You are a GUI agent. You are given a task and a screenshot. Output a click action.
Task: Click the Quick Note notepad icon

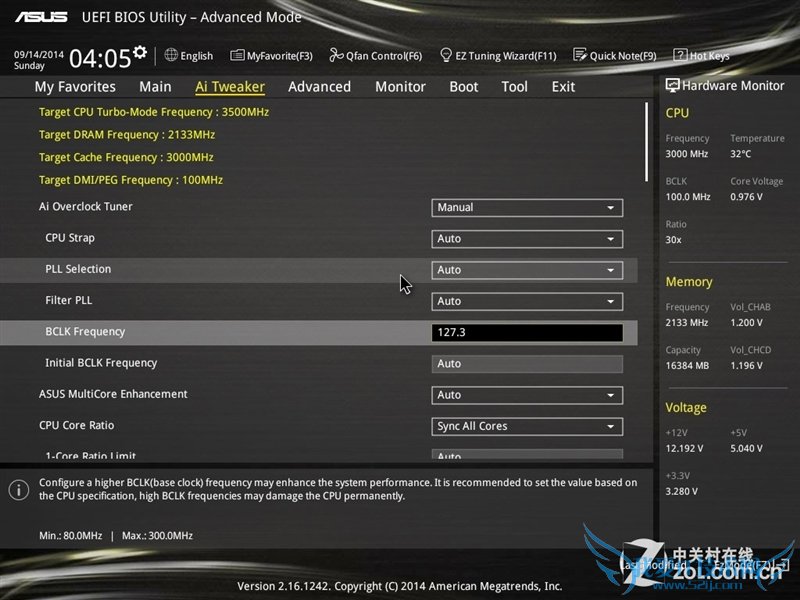(580, 55)
